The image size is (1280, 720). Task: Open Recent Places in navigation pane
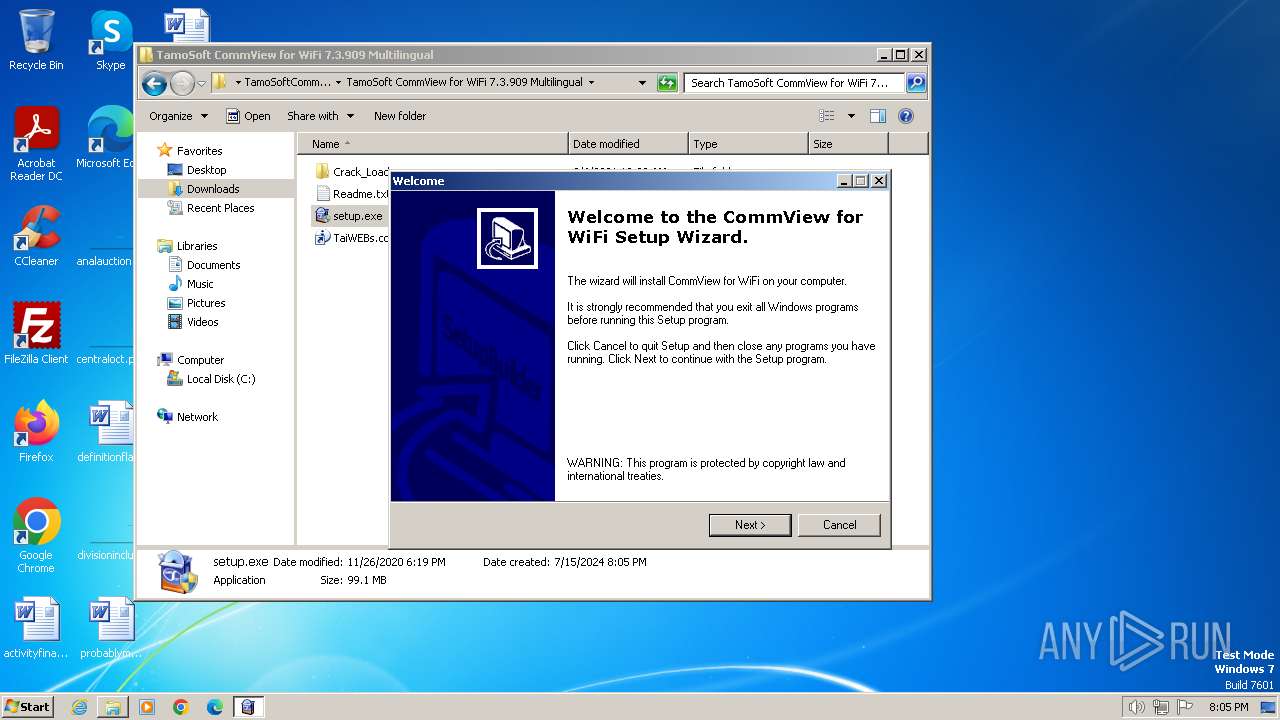(210, 208)
